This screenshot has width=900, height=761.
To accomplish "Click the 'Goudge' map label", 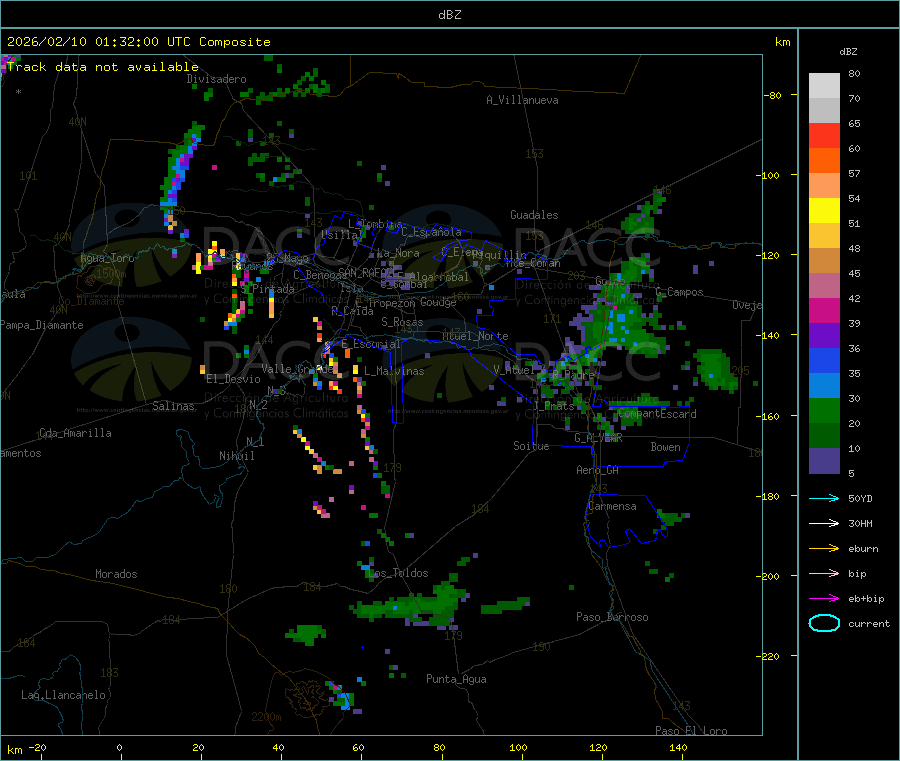I will coord(438,302).
